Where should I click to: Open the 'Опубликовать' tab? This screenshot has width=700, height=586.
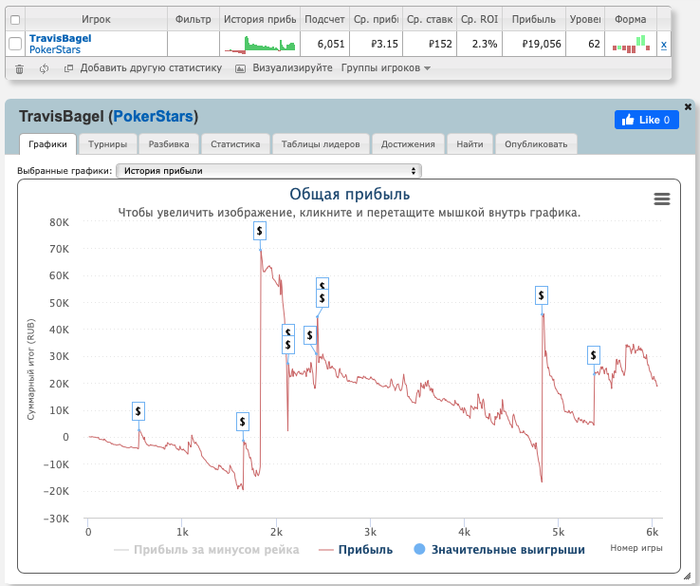point(536,144)
